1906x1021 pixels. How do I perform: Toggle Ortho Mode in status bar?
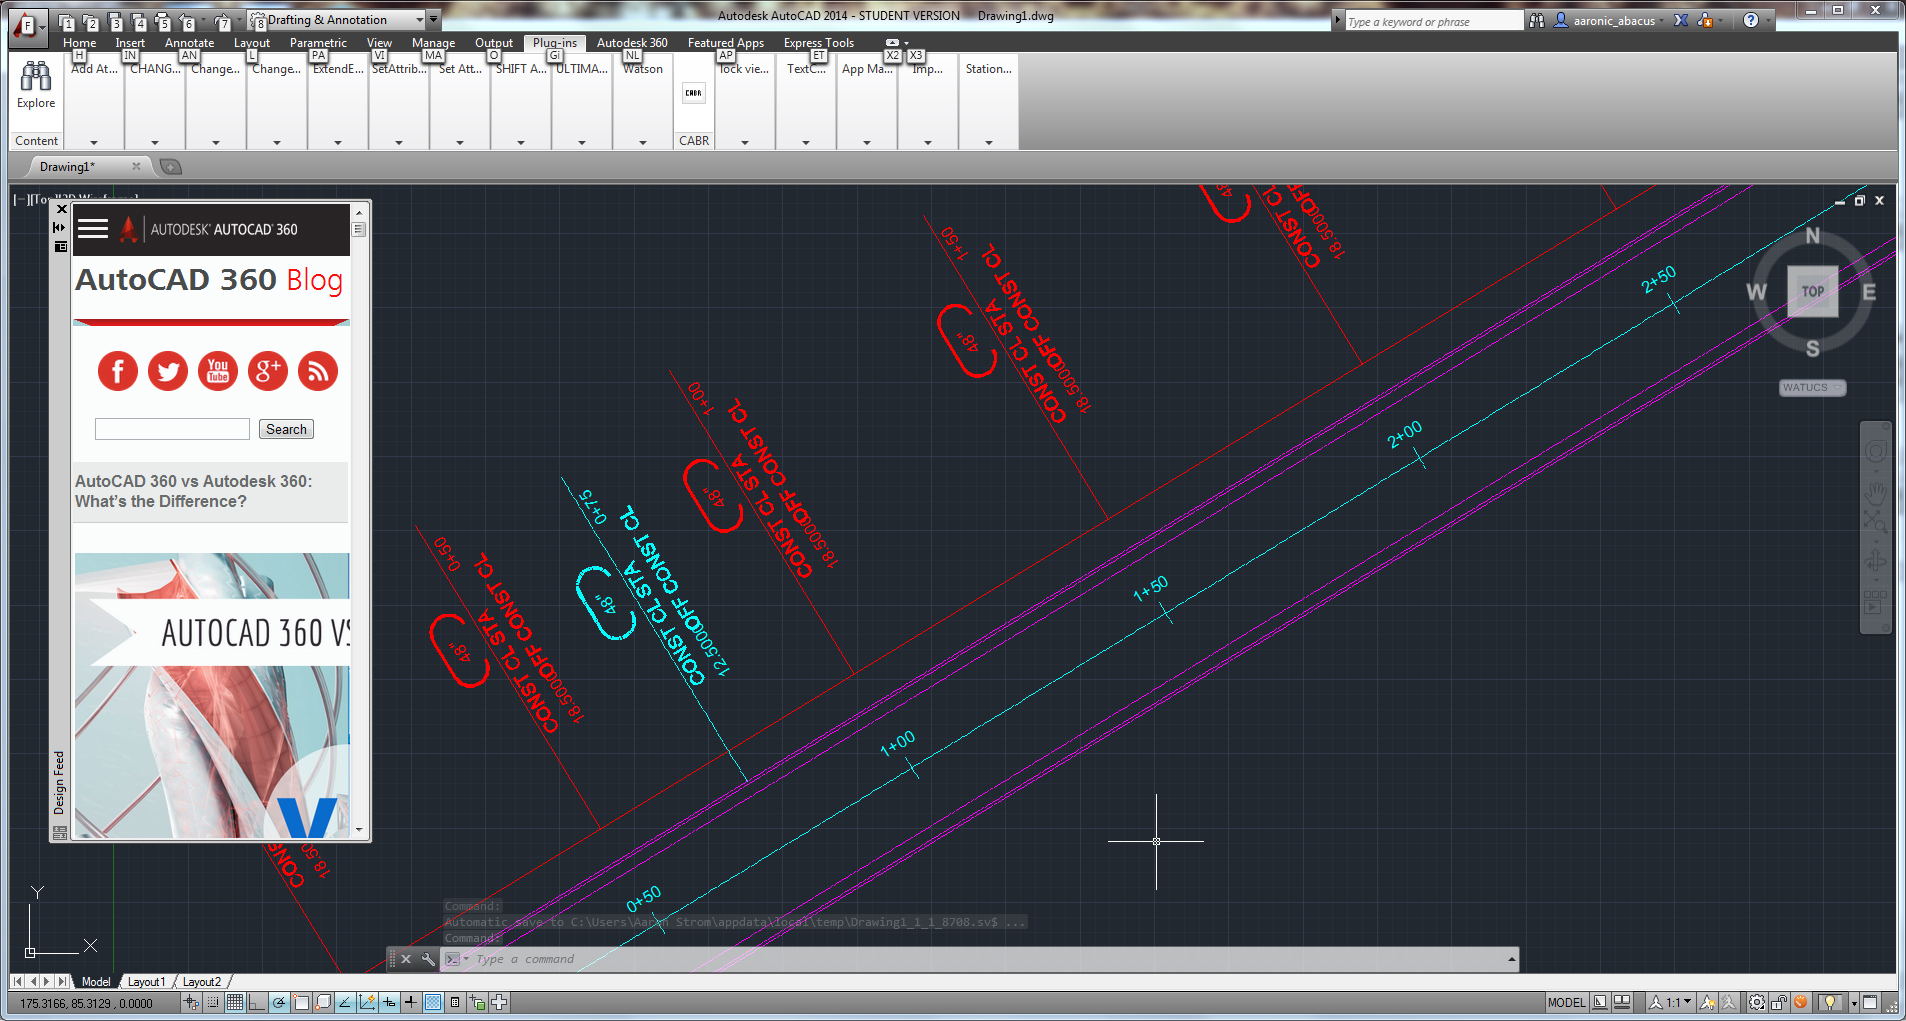256,1002
